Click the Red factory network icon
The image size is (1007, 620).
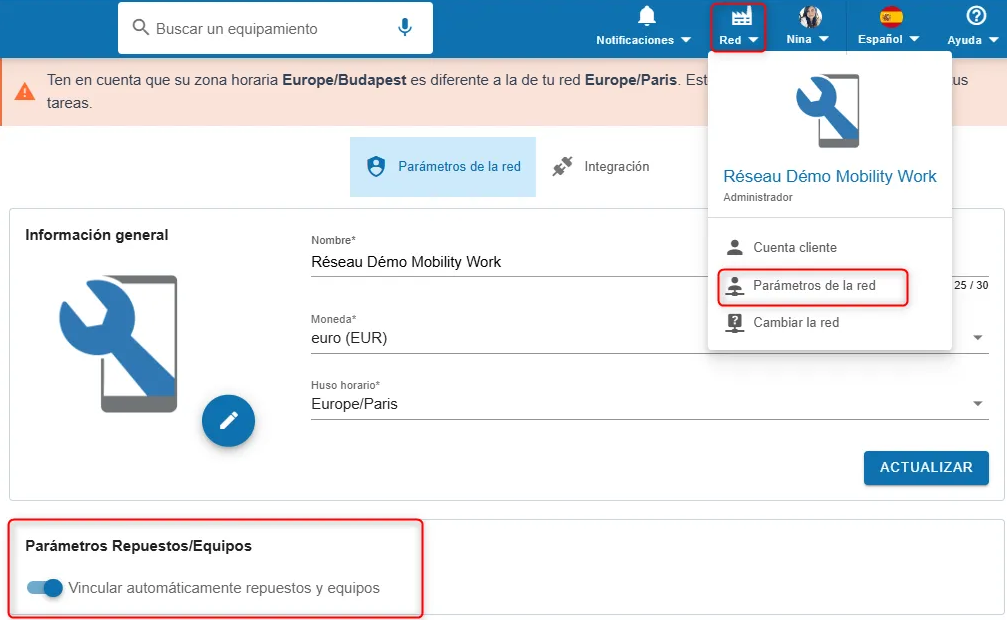(x=741, y=17)
